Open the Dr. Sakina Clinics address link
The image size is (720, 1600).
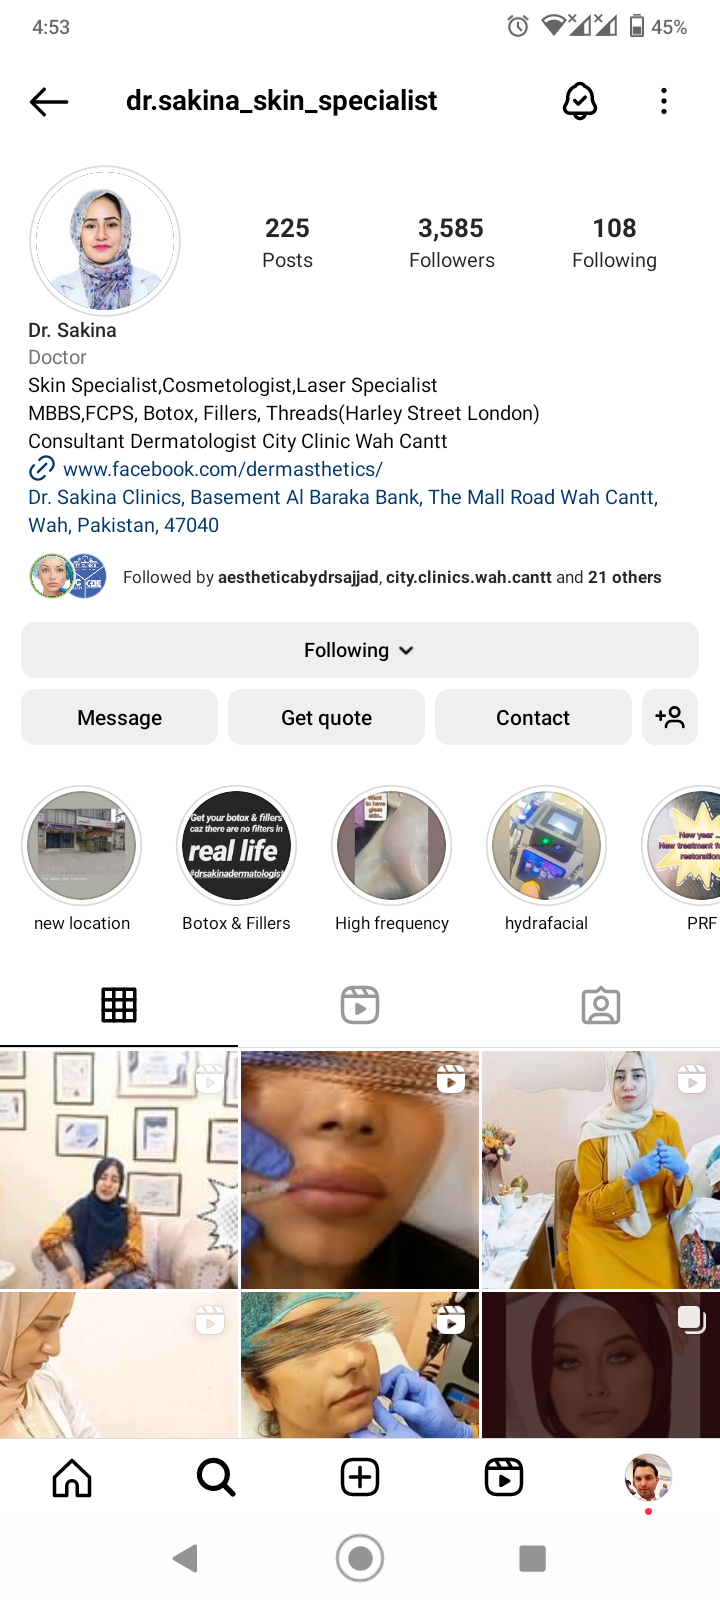pyautogui.click(x=343, y=511)
